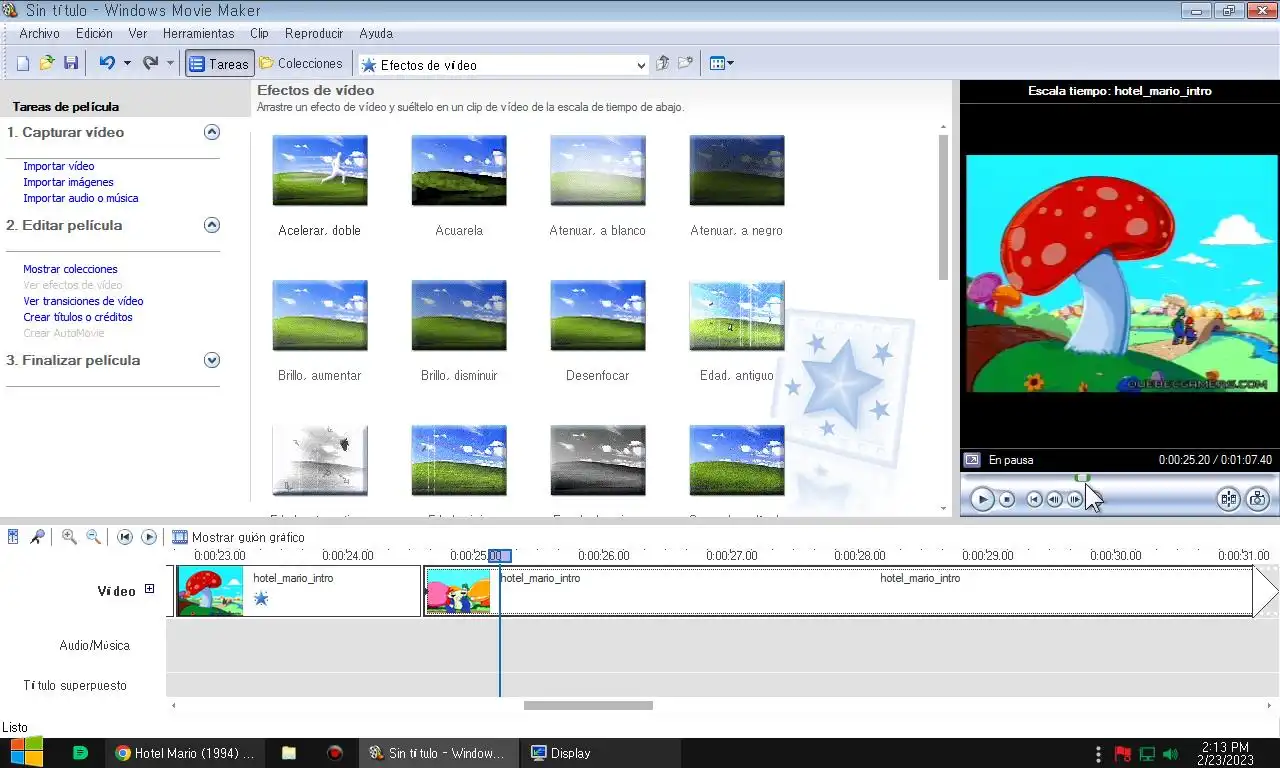This screenshot has width=1280, height=768.
Task: Open the undo history dropdown arrow
Action: [127, 63]
